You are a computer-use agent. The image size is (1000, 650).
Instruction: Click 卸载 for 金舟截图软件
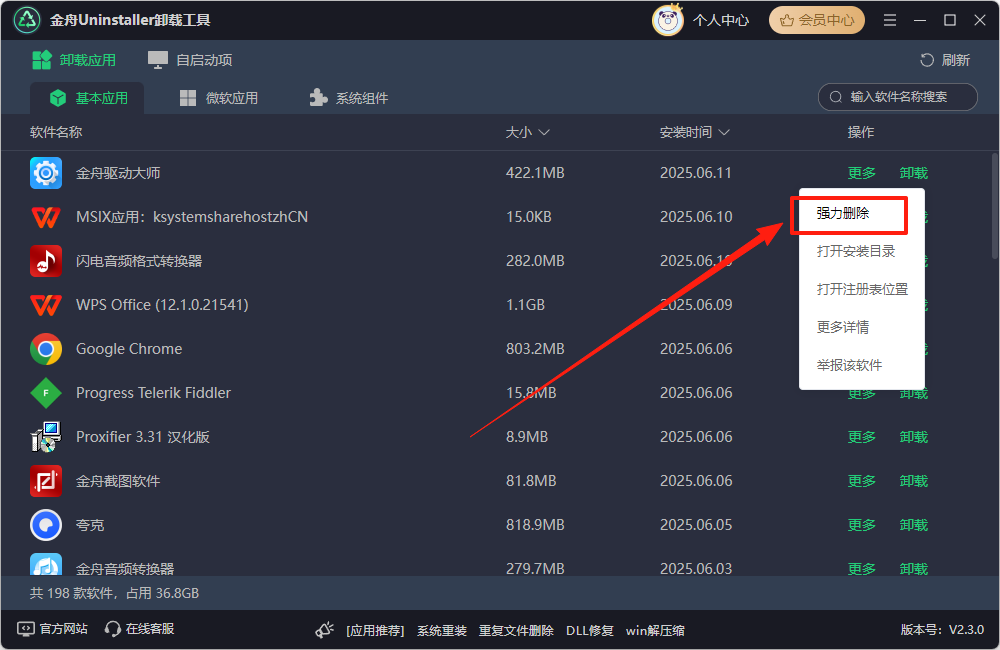[x=914, y=481]
